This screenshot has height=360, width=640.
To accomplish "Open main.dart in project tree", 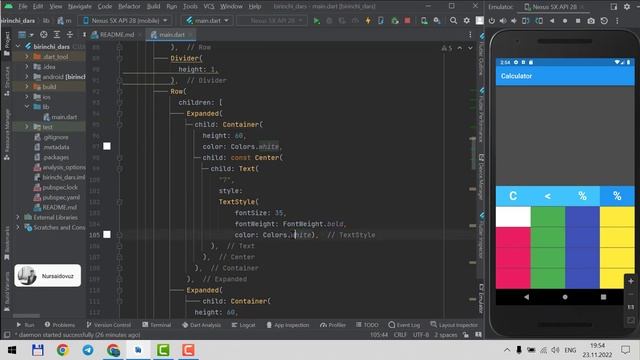I will [60, 117].
